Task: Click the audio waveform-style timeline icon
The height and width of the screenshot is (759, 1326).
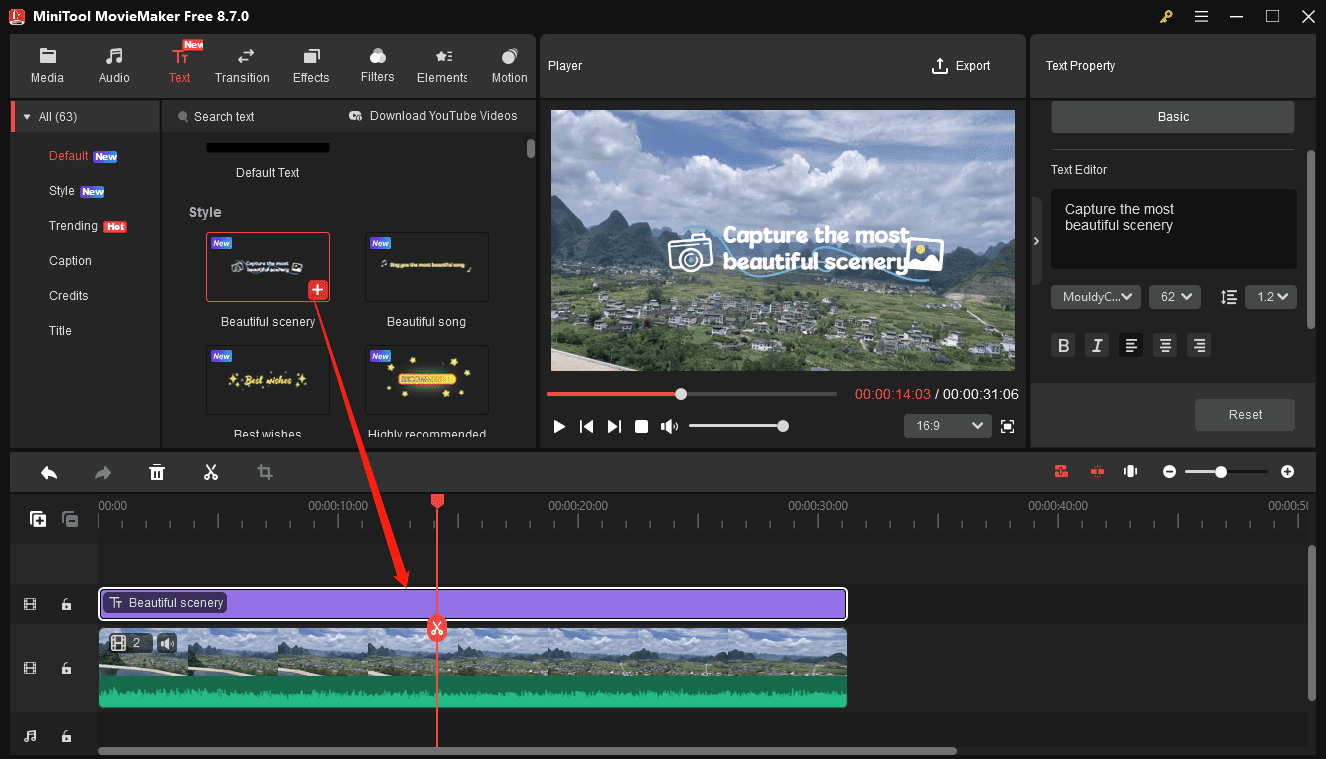Action: 1131,471
